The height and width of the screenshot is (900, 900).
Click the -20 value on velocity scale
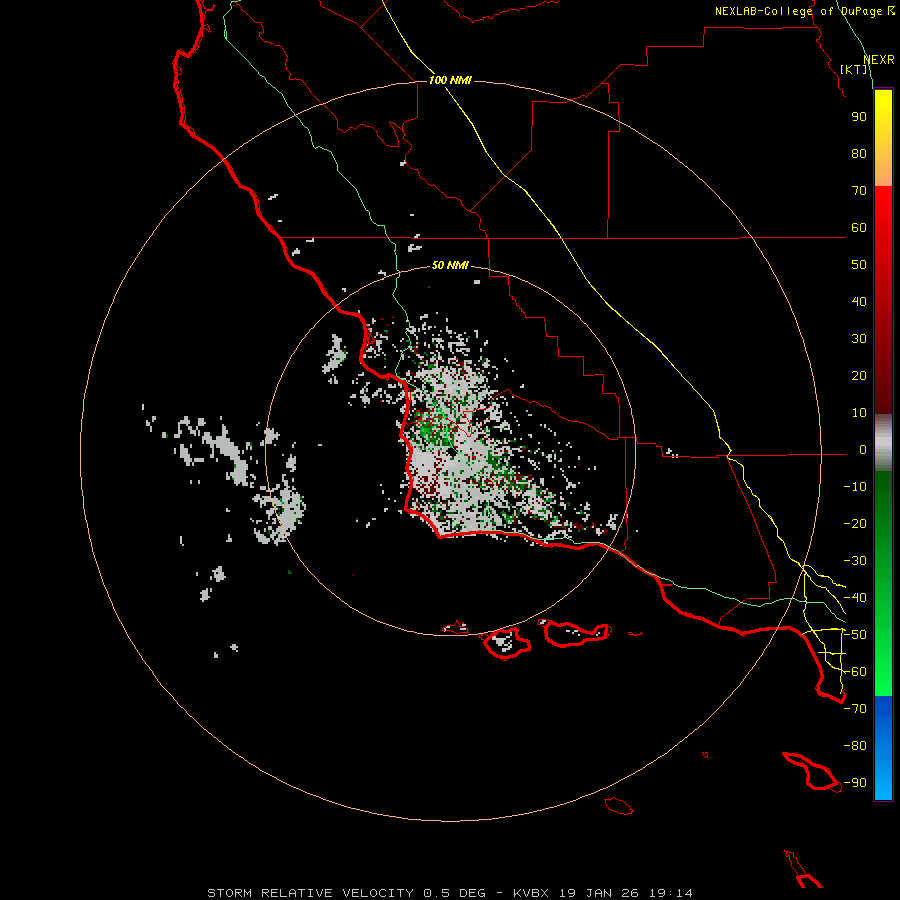coord(855,523)
